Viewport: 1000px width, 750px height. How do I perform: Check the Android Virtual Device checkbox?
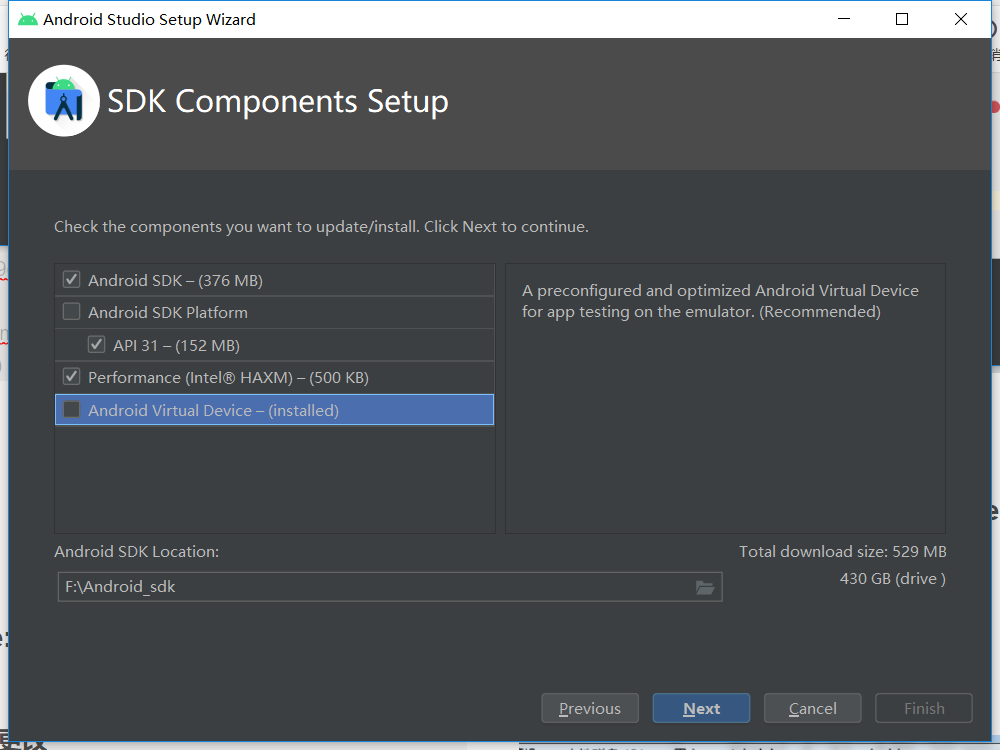click(x=71, y=410)
